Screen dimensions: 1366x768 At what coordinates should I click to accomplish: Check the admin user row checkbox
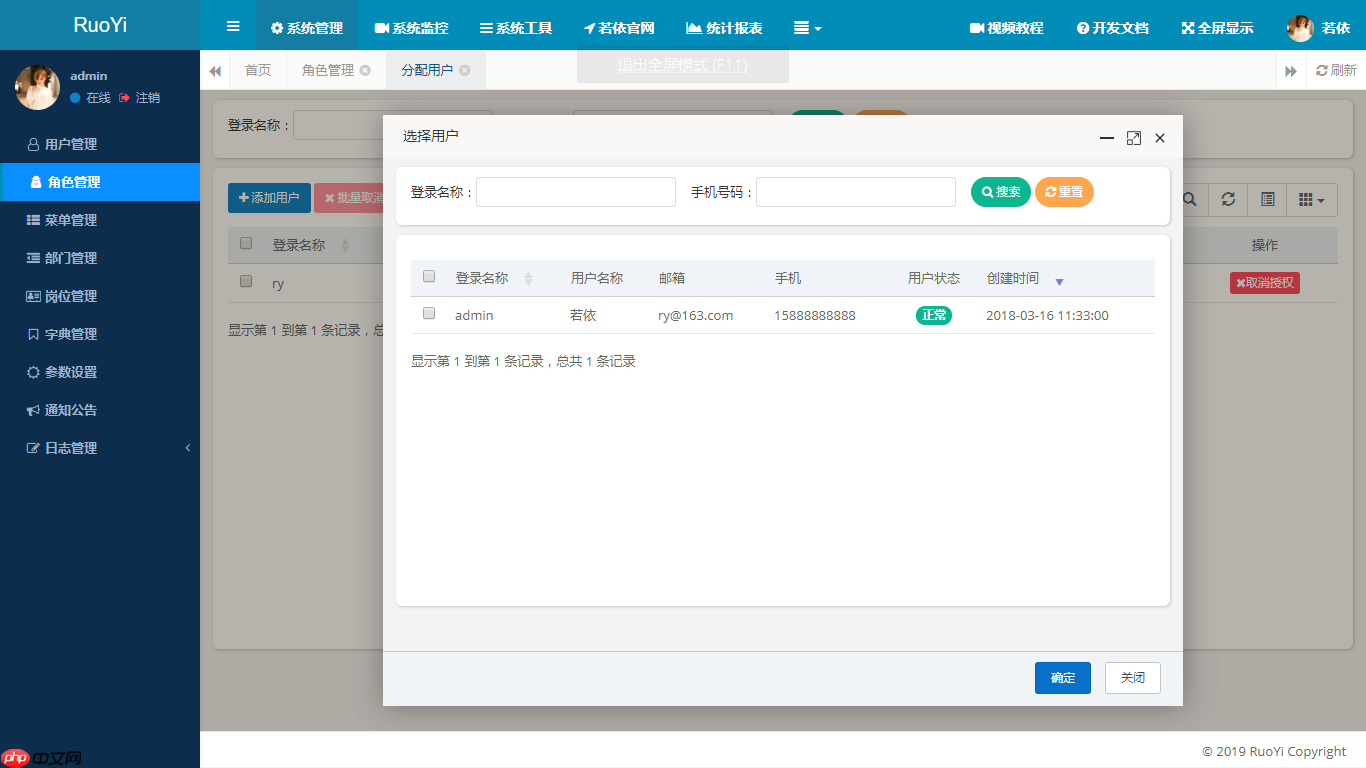[x=429, y=313]
